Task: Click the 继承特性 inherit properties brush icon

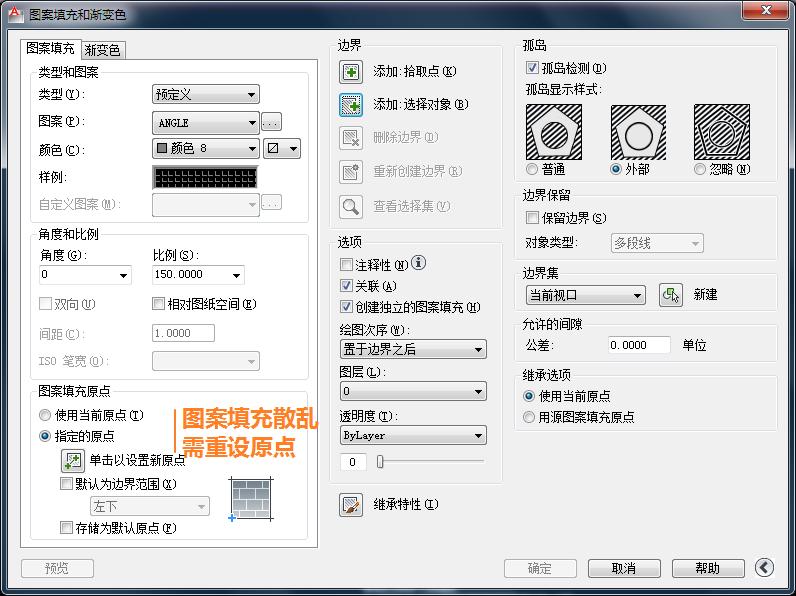Action: pyautogui.click(x=350, y=505)
